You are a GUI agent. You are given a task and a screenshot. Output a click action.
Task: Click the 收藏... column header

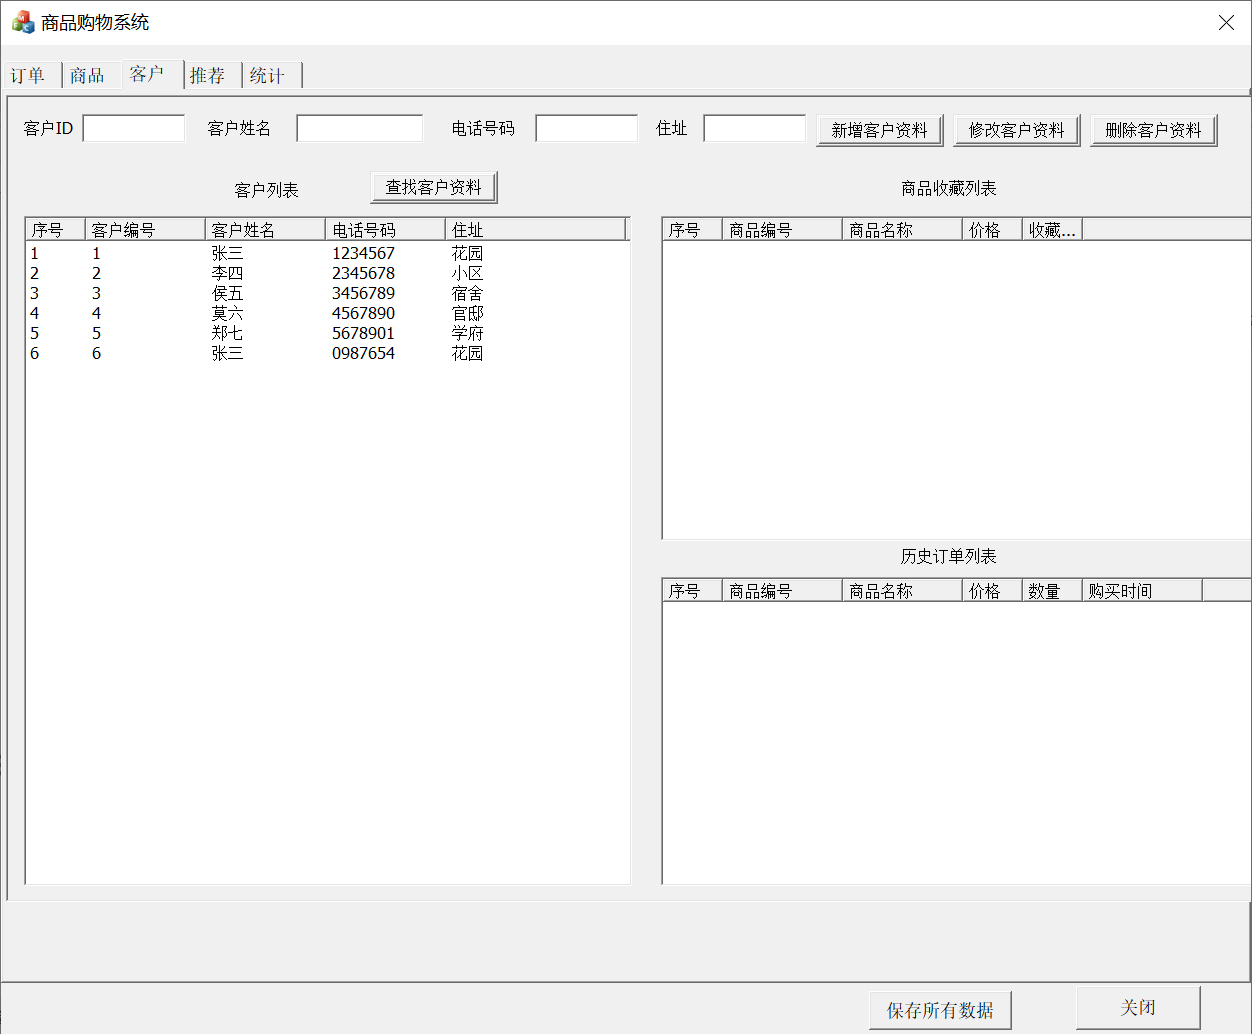click(1052, 229)
